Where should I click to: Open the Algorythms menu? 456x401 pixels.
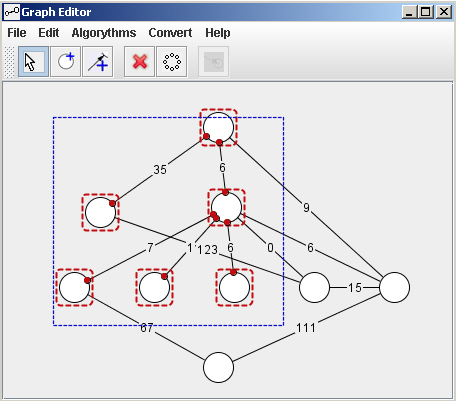coord(104,33)
